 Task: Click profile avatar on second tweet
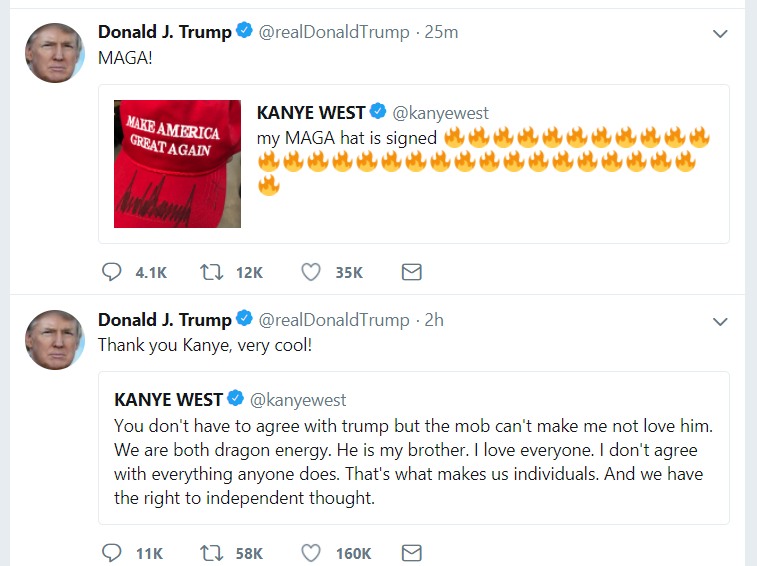pos(54,339)
